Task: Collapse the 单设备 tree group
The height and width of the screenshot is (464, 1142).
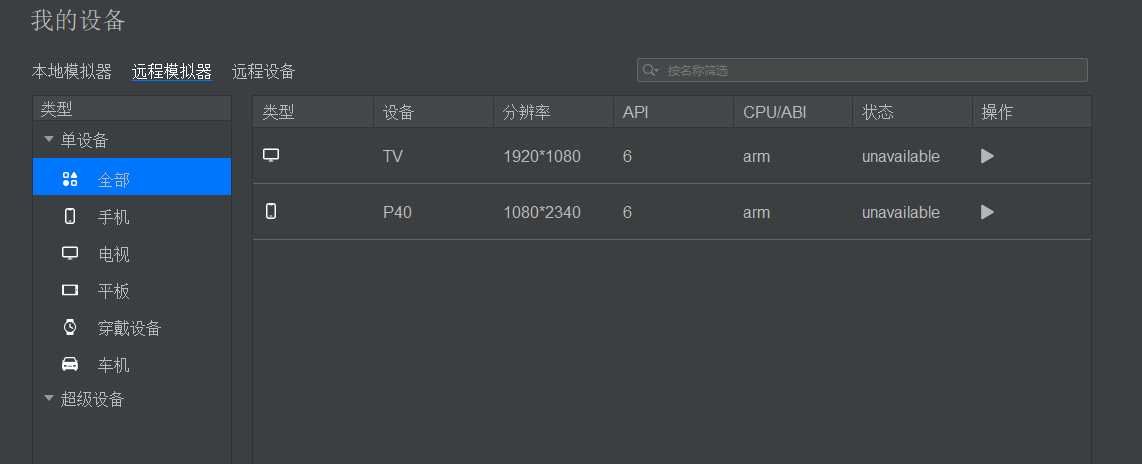Action: tap(49, 139)
